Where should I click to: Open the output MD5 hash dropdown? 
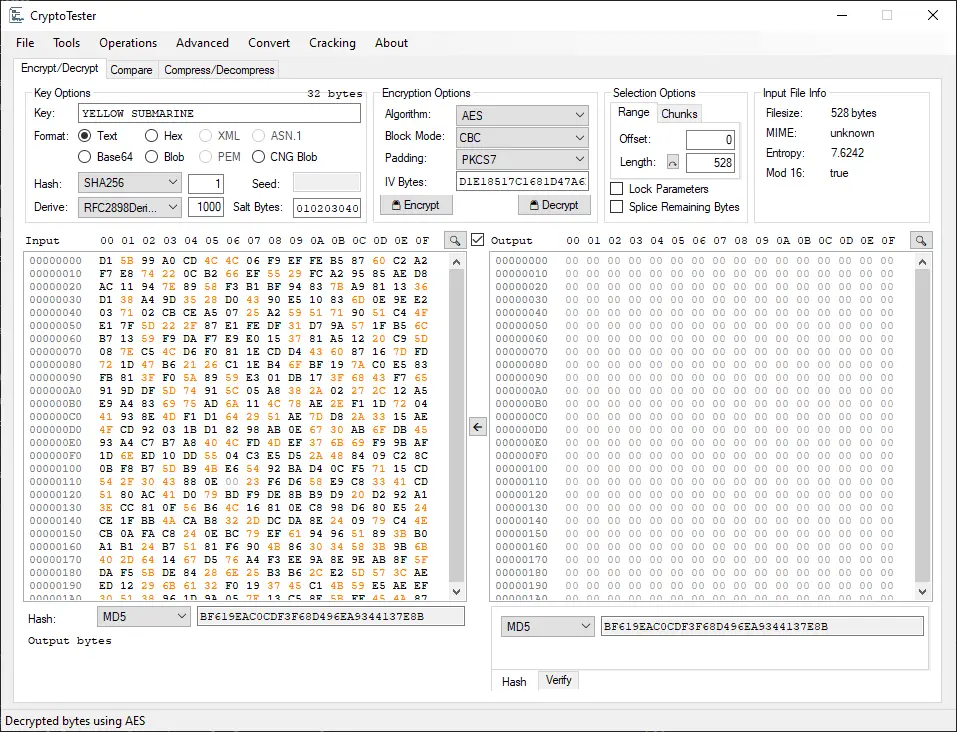(x=547, y=626)
